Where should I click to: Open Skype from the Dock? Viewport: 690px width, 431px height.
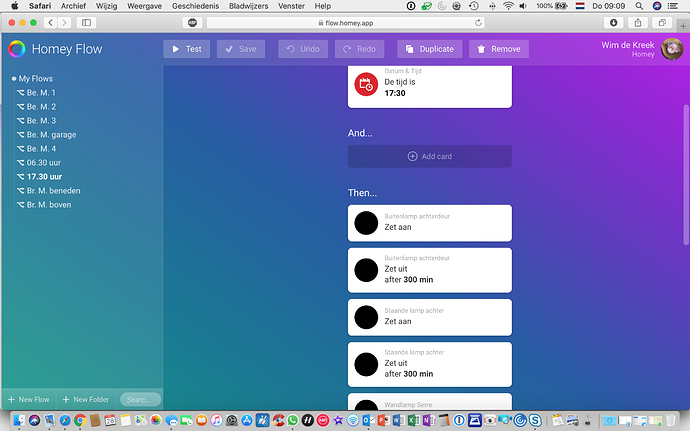point(535,420)
